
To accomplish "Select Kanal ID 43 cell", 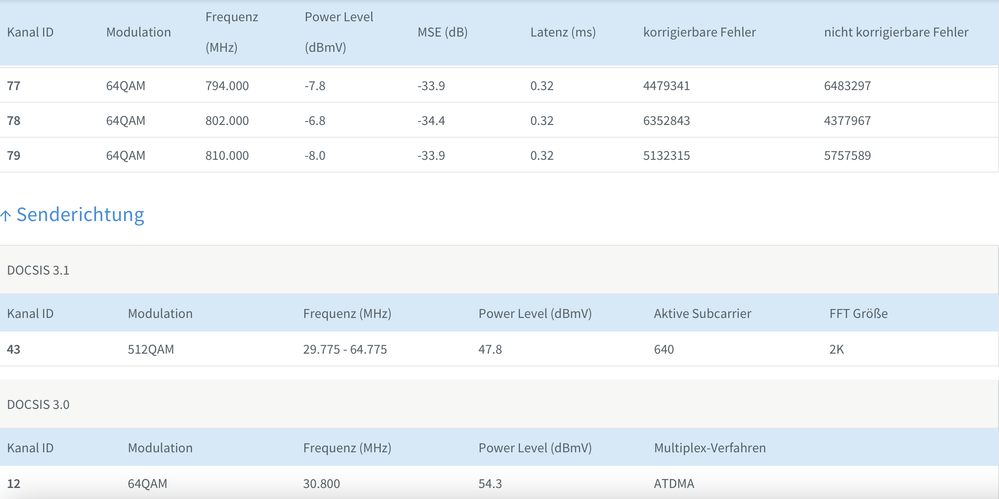I will click(x=13, y=349).
